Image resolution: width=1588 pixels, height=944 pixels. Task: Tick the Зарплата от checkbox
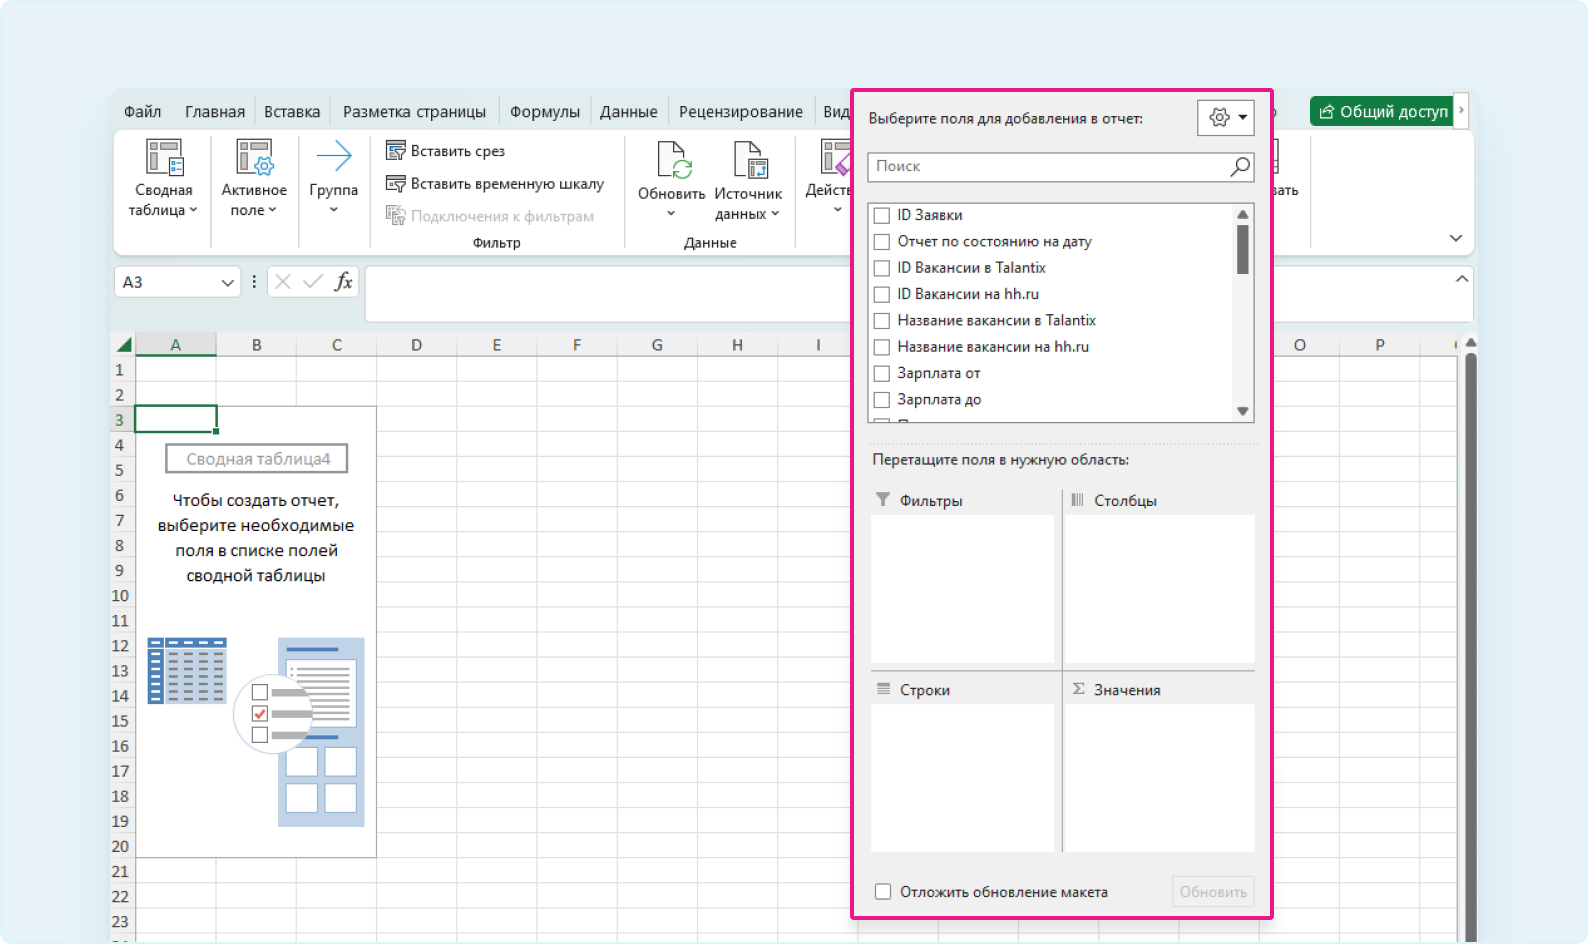pos(882,373)
